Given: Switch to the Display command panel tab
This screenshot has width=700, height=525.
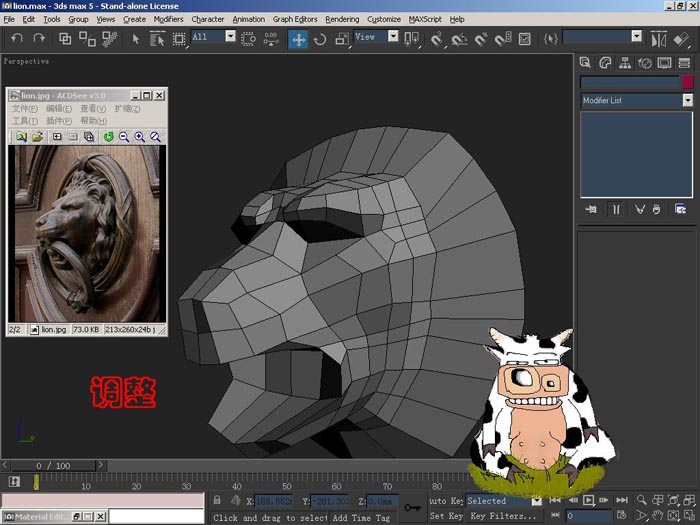Looking at the screenshot, I should pos(664,63).
